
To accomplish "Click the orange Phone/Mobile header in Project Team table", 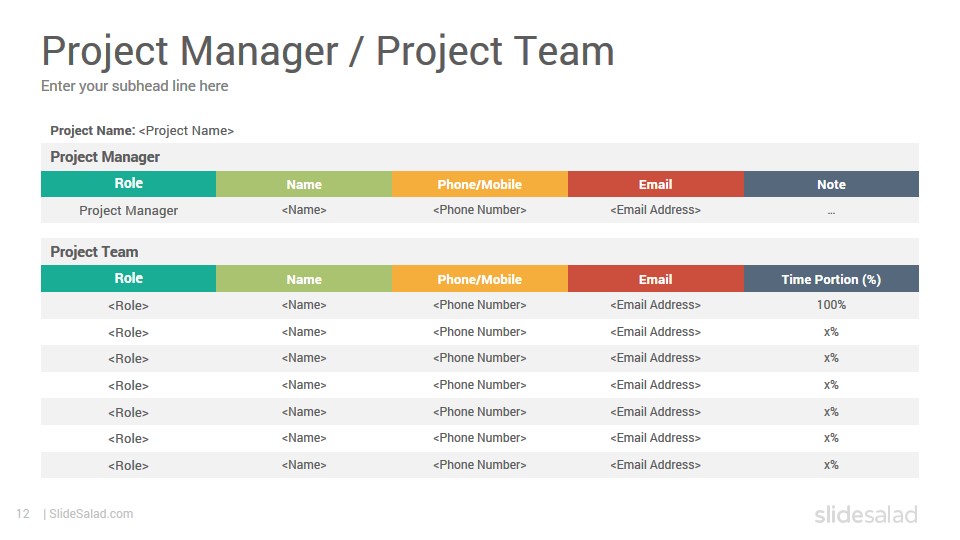I will click(480, 279).
